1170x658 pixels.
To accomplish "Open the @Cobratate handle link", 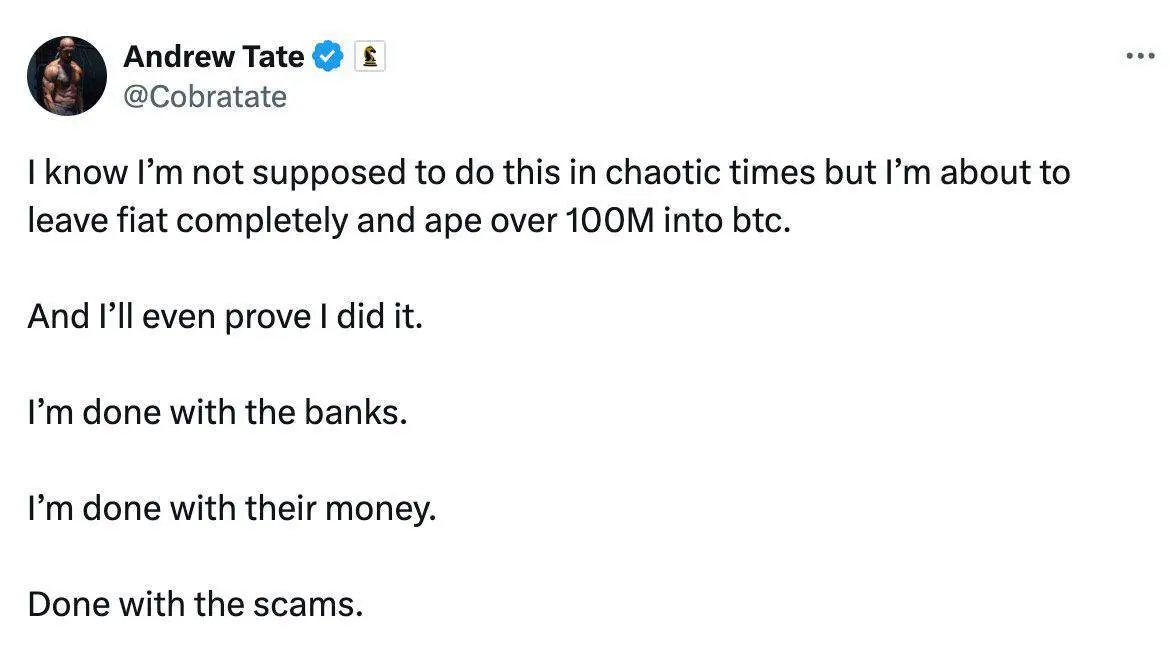I will click(x=205, y=97).
